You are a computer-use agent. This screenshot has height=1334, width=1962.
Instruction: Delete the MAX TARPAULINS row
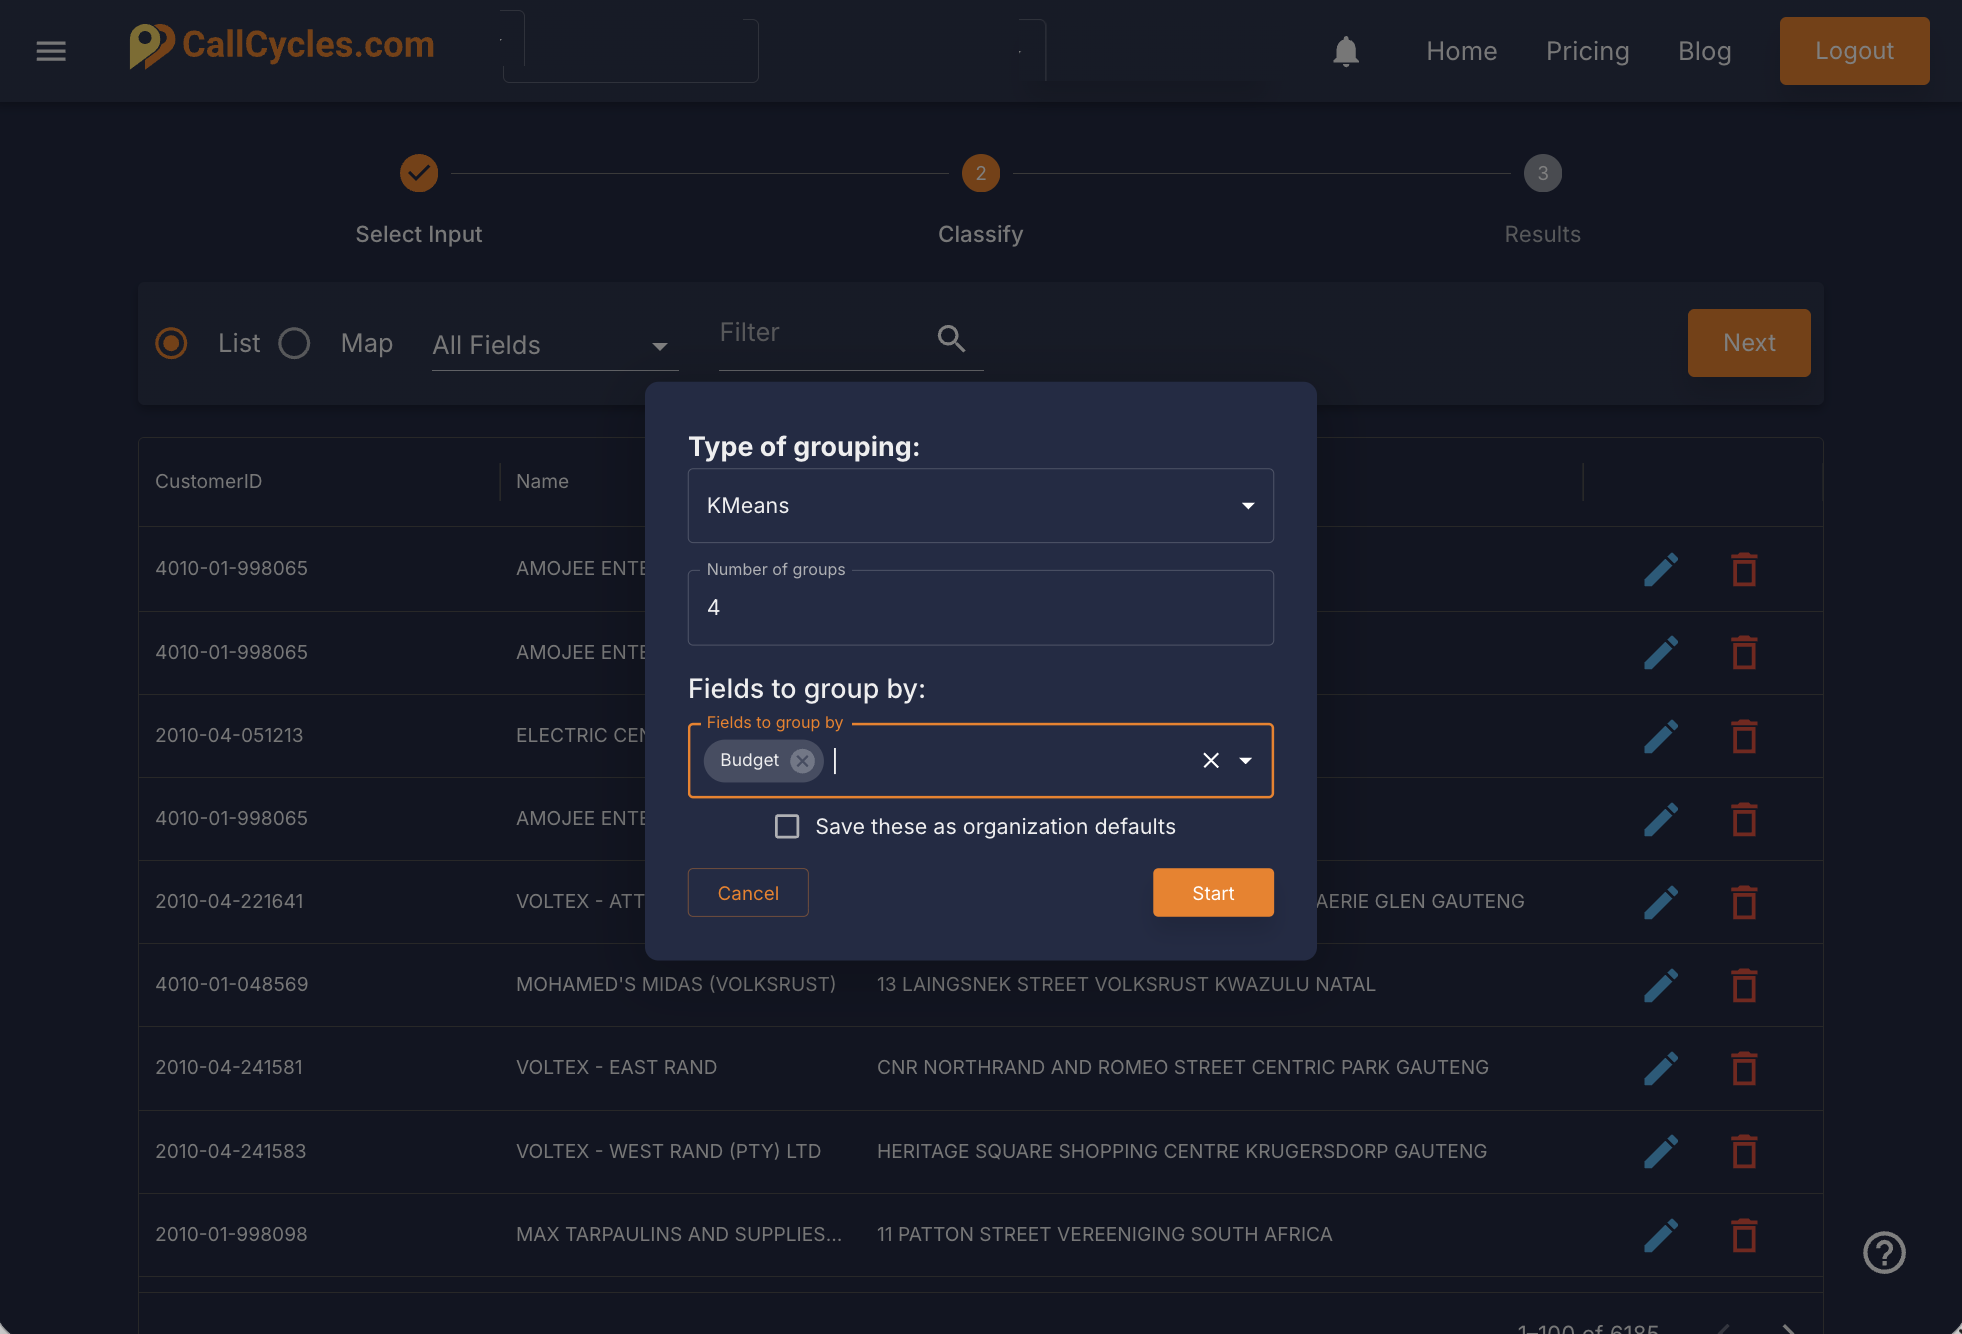pyautogui.click(x=1744, y=1235)
